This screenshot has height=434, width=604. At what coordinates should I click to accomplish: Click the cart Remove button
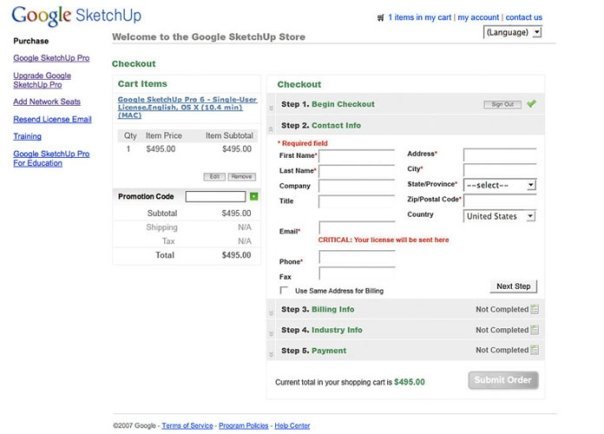[x=242, y=177]
